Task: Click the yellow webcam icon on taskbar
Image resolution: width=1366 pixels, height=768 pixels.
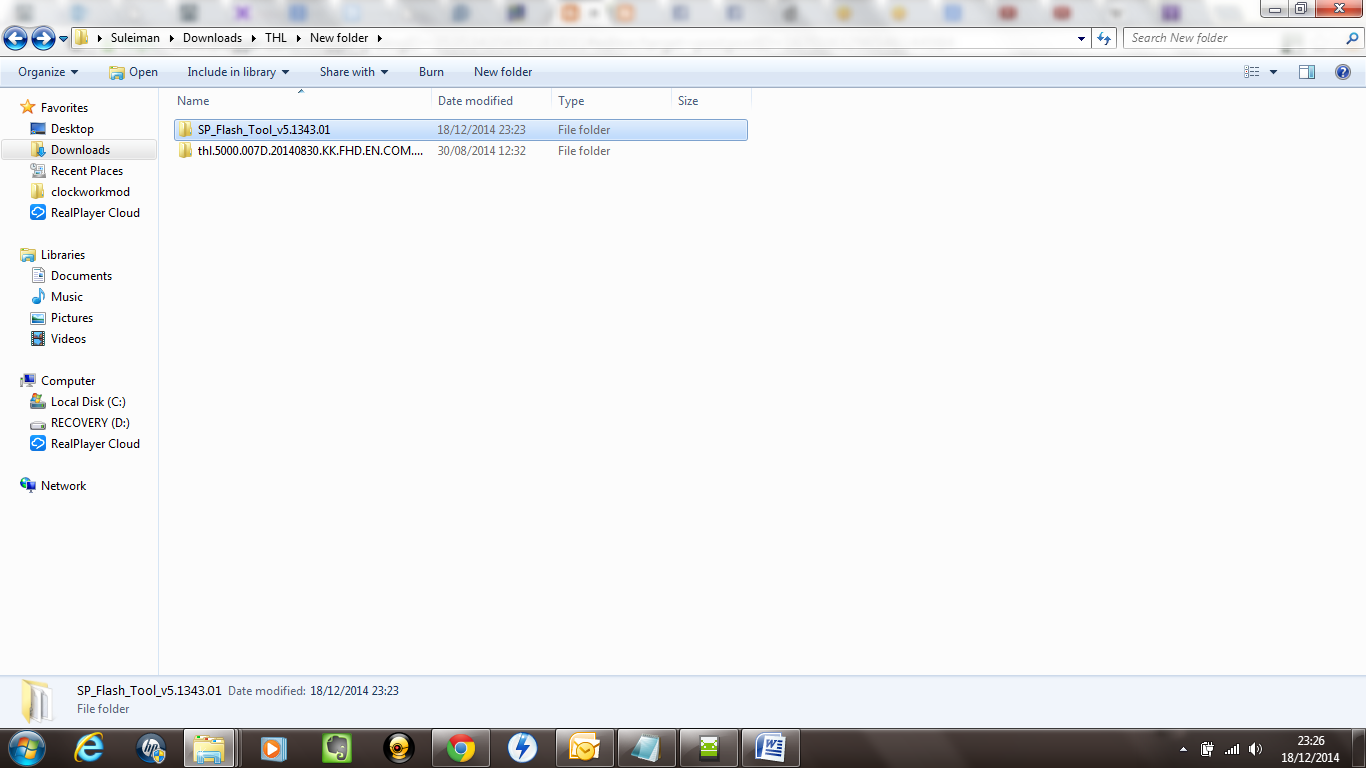Action: click(399, 748)
